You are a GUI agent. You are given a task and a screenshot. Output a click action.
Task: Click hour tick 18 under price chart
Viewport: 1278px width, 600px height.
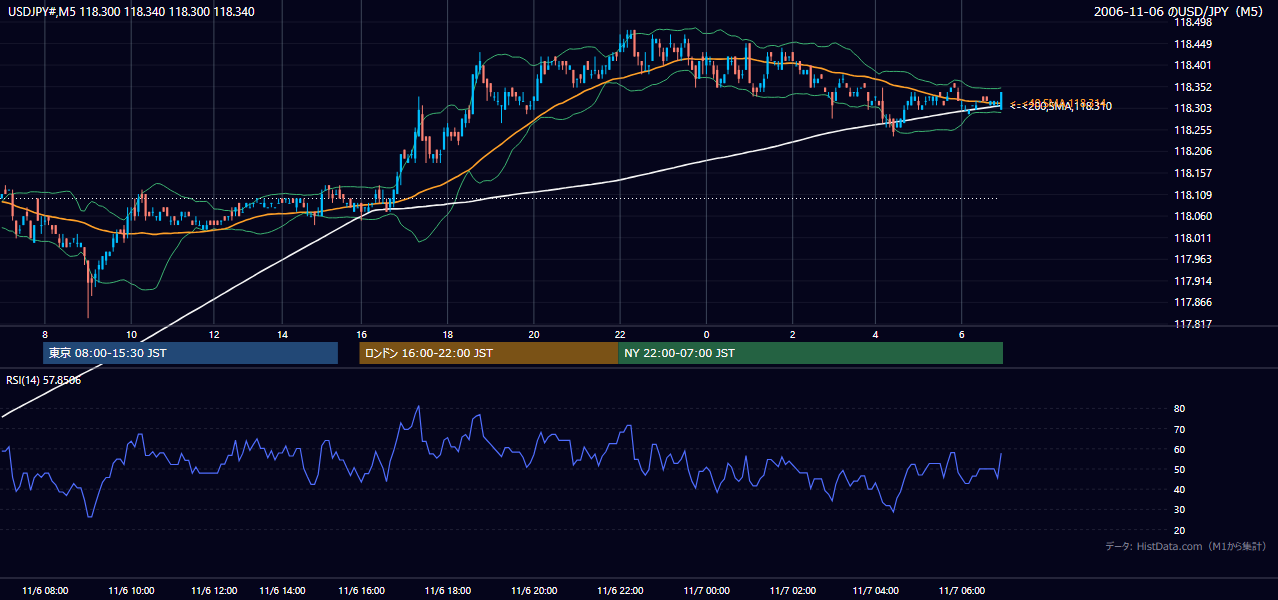(448, 334)
